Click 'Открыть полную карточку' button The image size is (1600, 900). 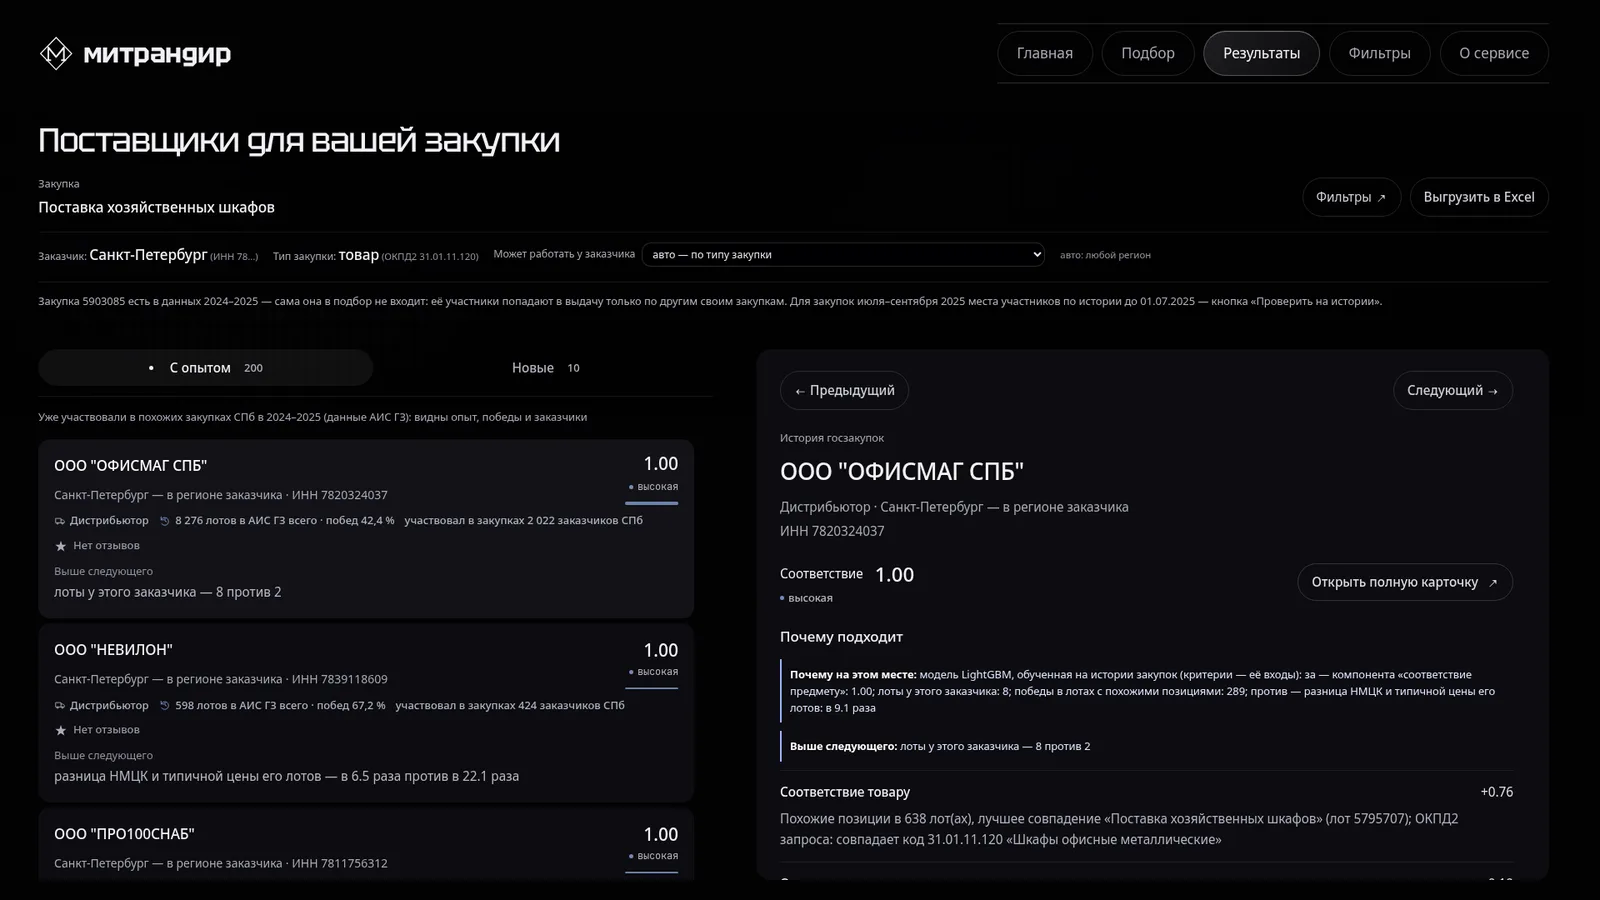click(1405, 582)
